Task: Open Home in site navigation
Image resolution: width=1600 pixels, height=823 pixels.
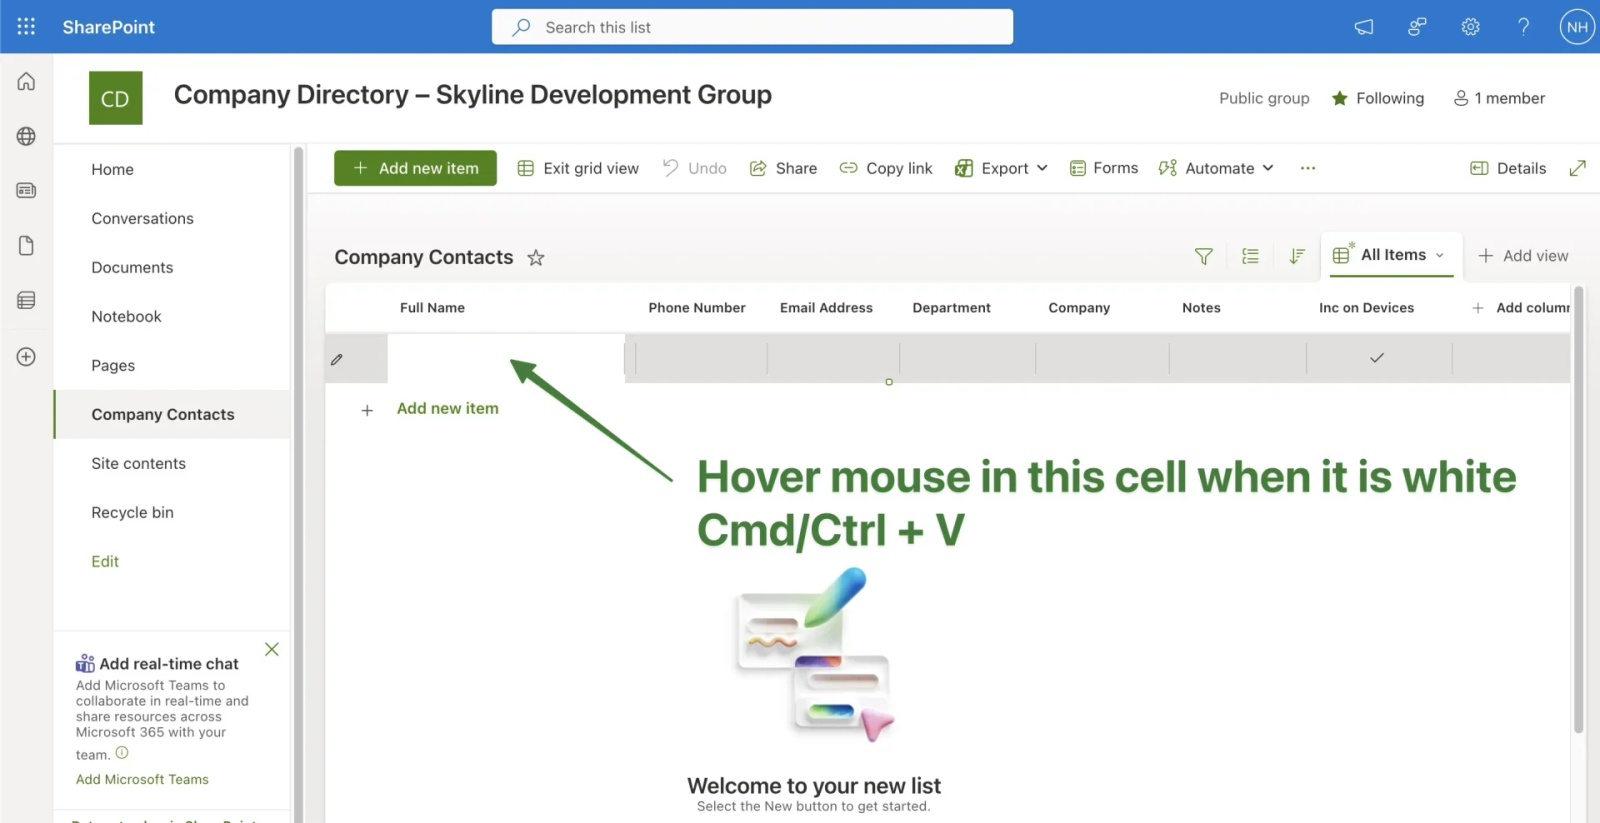Action: (112, 169)
